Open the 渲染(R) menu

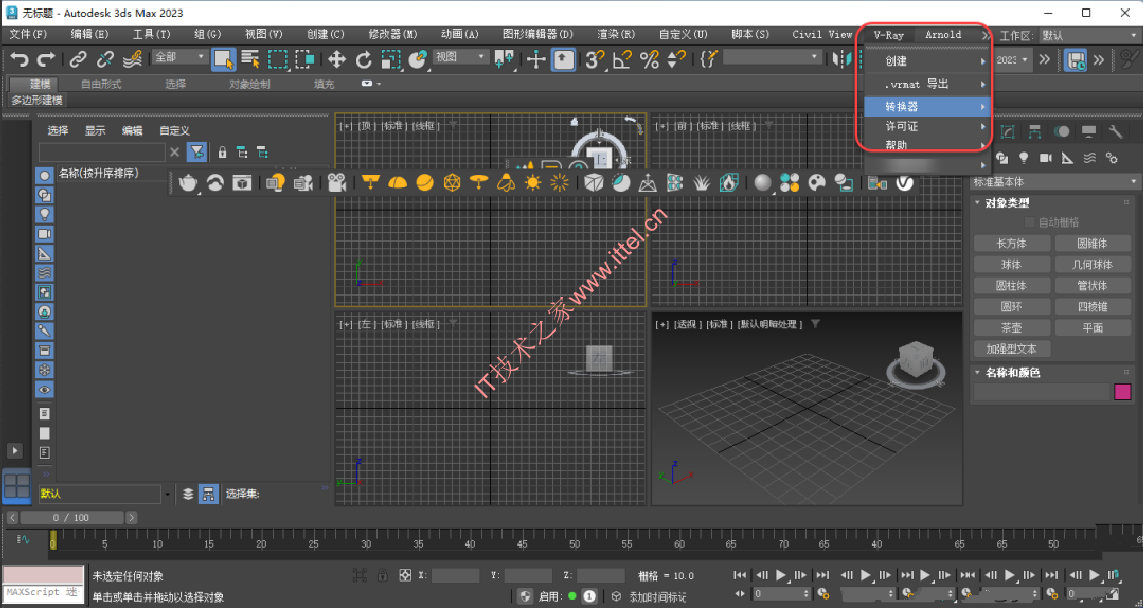pyautogui.click(x=616, y=34)
